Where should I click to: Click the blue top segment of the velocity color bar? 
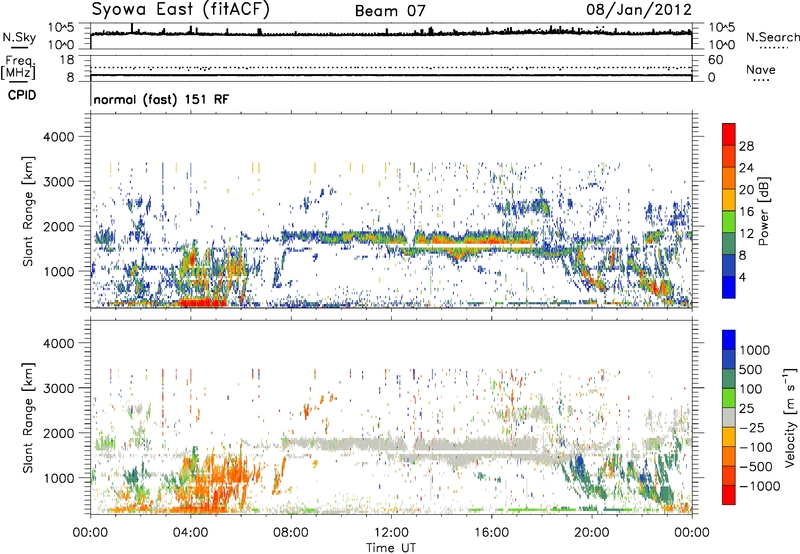[x=729, y=340]
